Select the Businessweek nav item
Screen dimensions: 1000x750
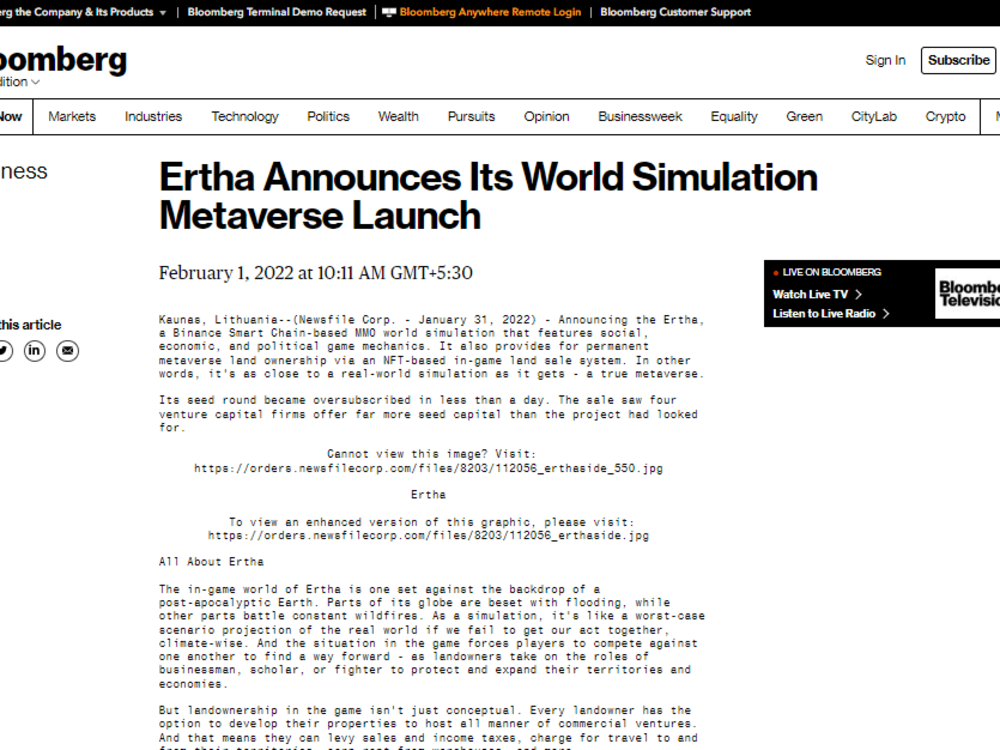640,117
